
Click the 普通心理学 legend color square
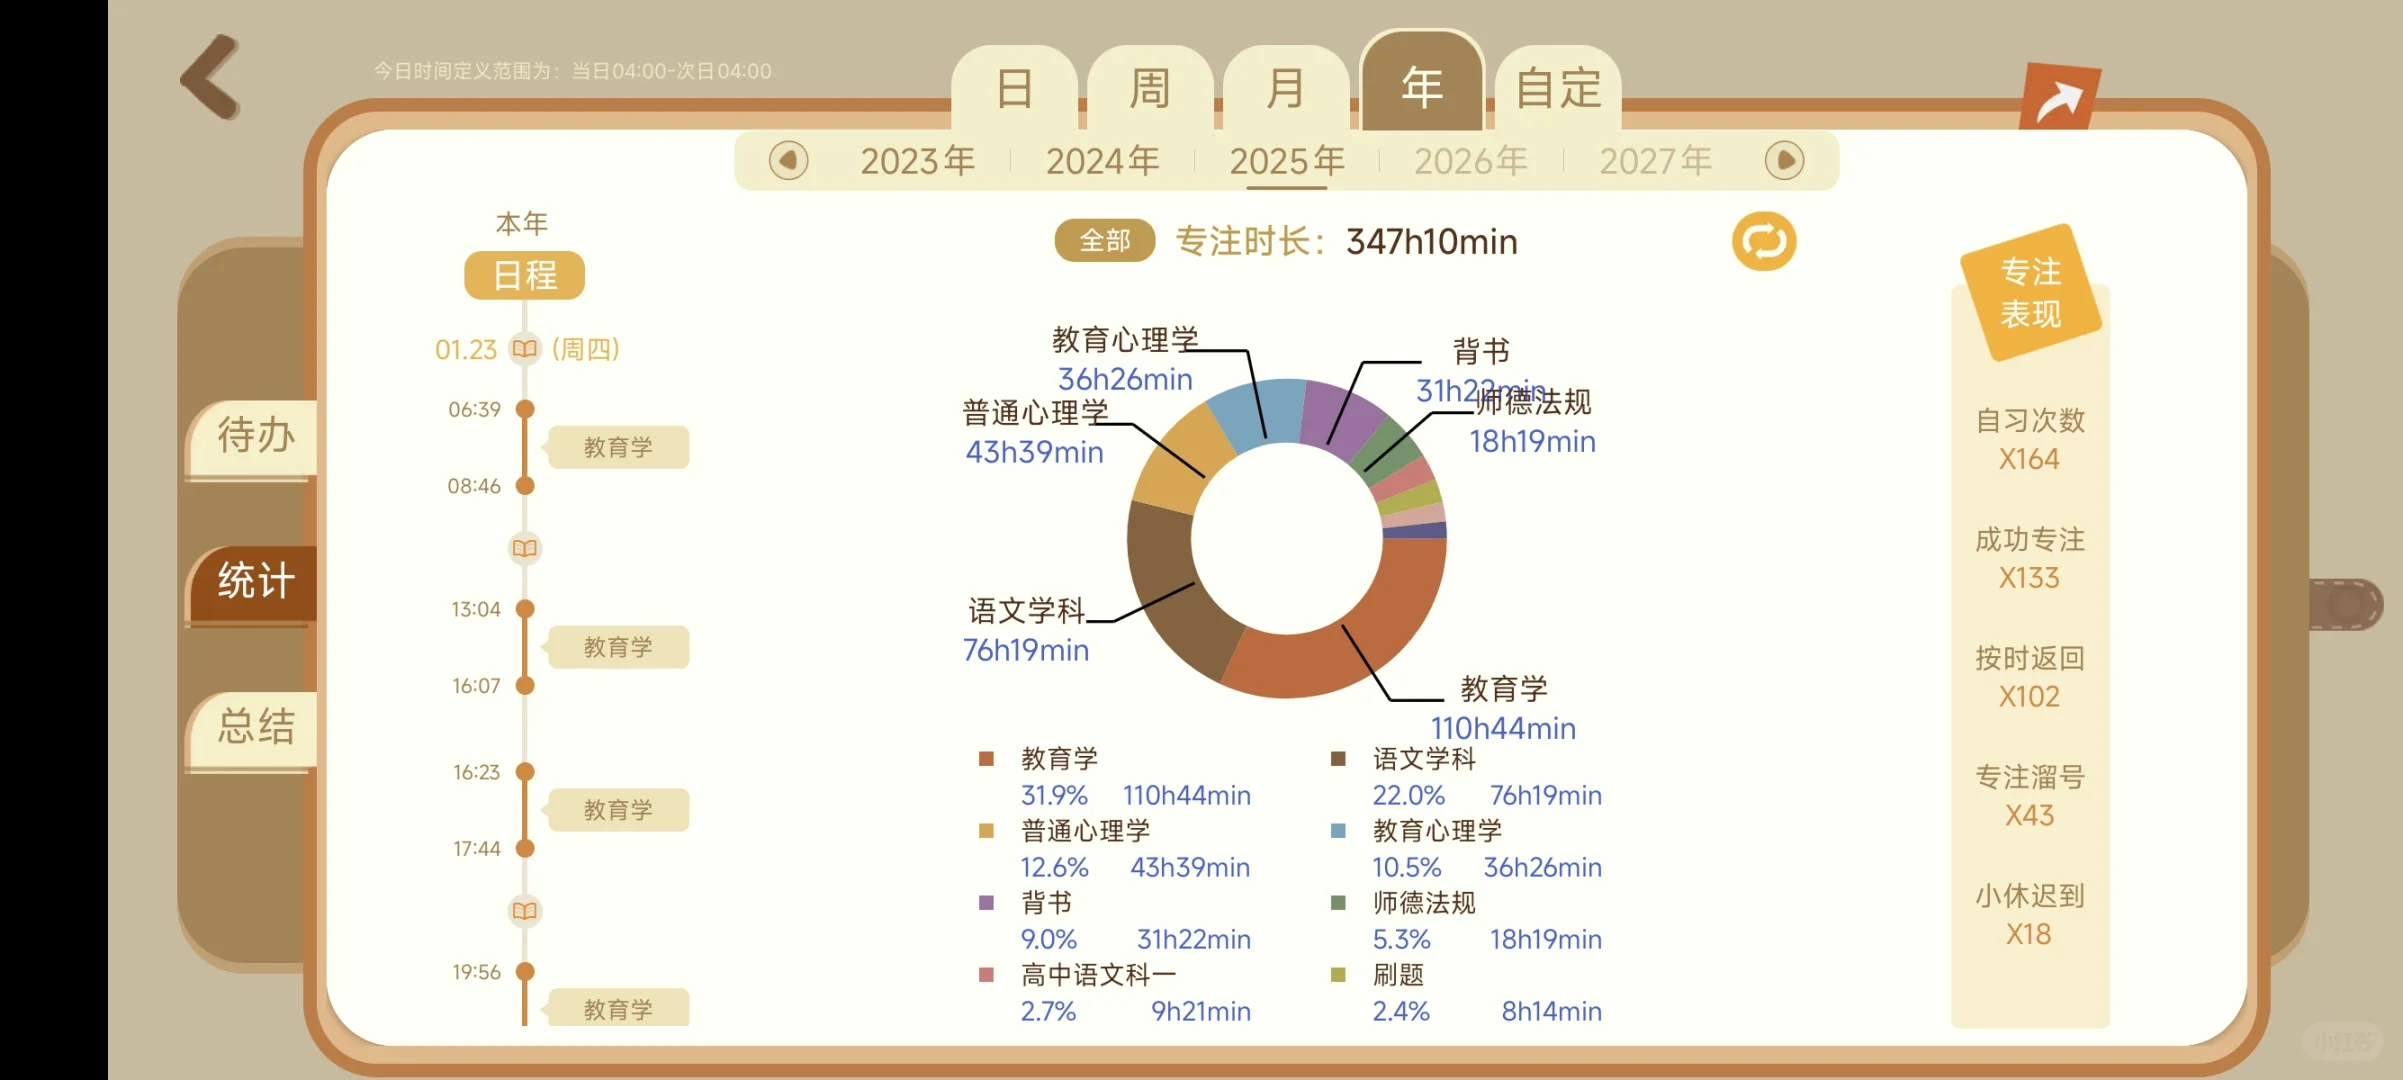tap(986, 831)
